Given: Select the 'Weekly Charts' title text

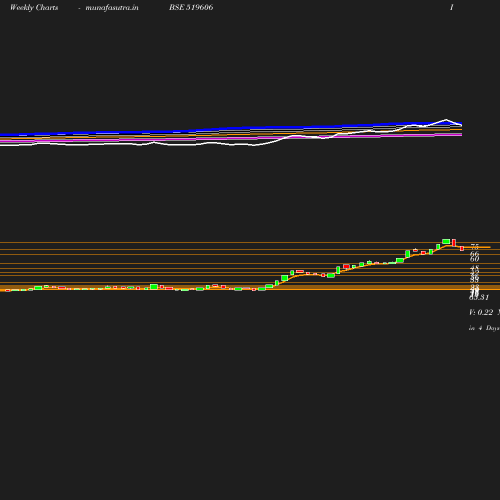Looking at the screenshot, I should click(x=34, y=8).
